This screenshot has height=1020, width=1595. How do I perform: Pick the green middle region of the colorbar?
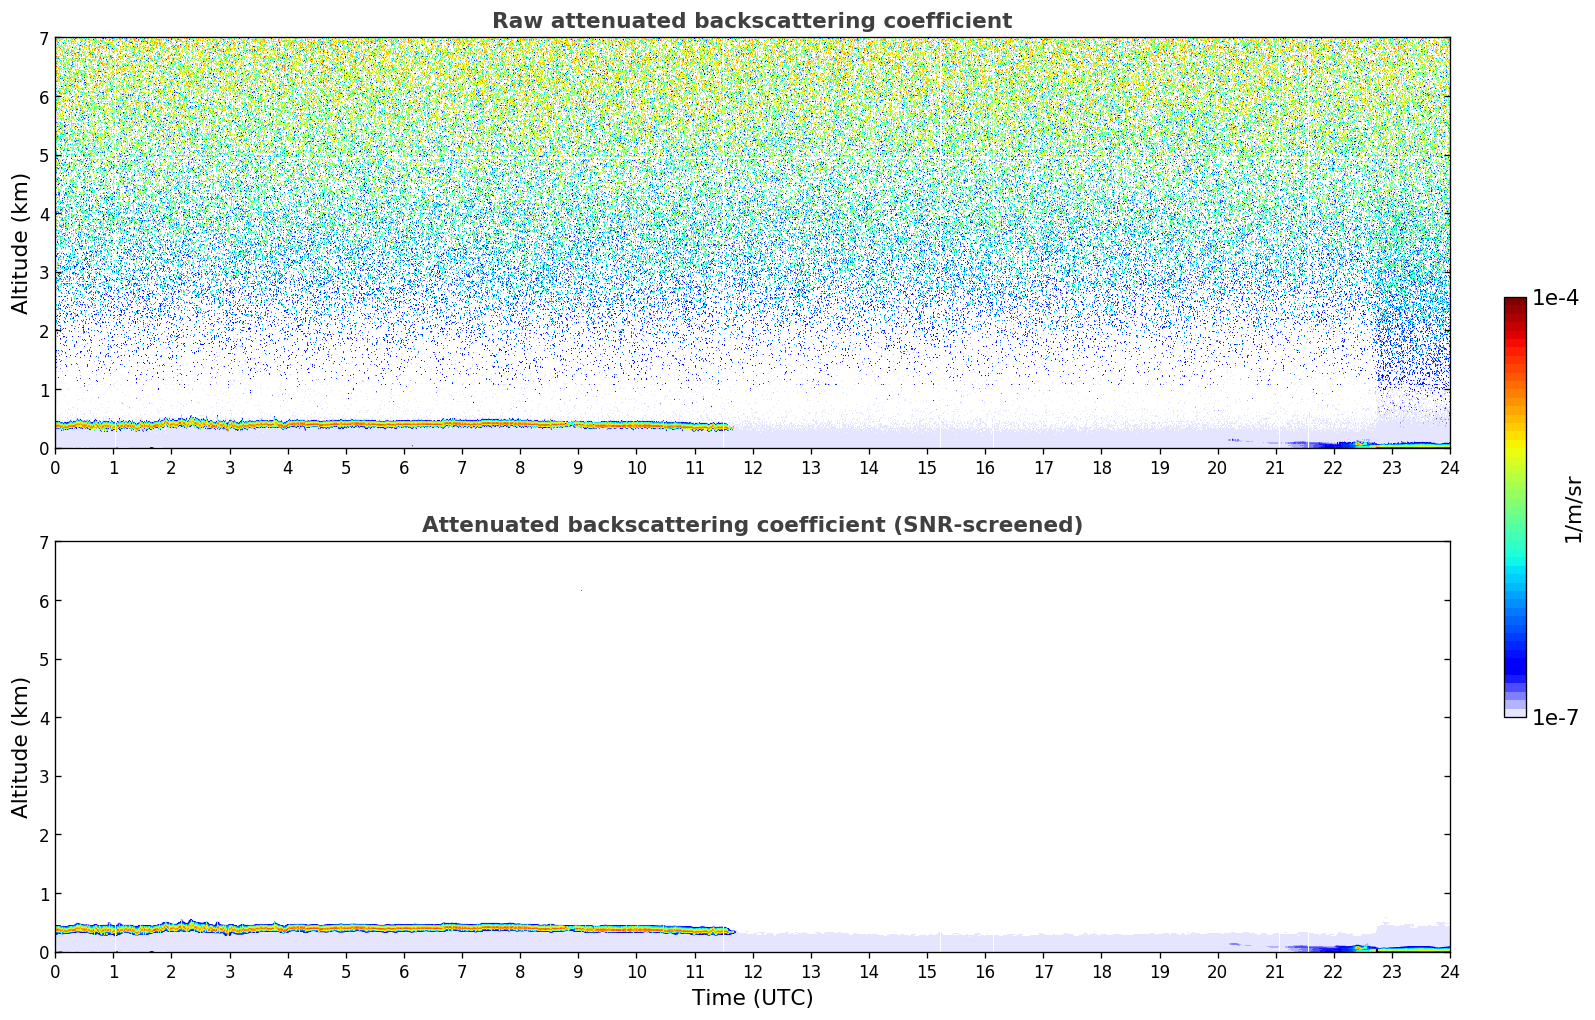click(x=1514, y=500)
